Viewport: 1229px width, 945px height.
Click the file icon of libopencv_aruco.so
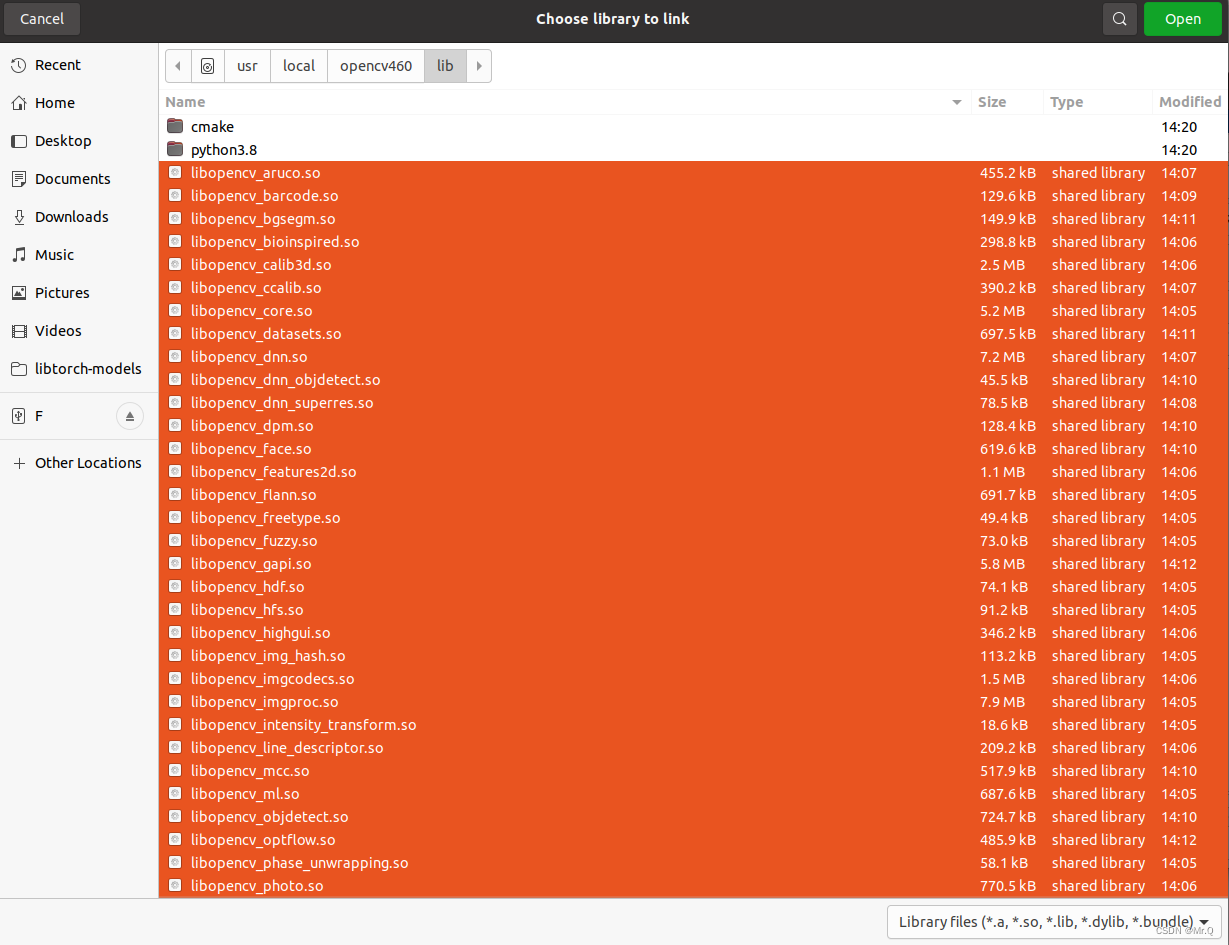pyautogui.click(x=175, y=172)
